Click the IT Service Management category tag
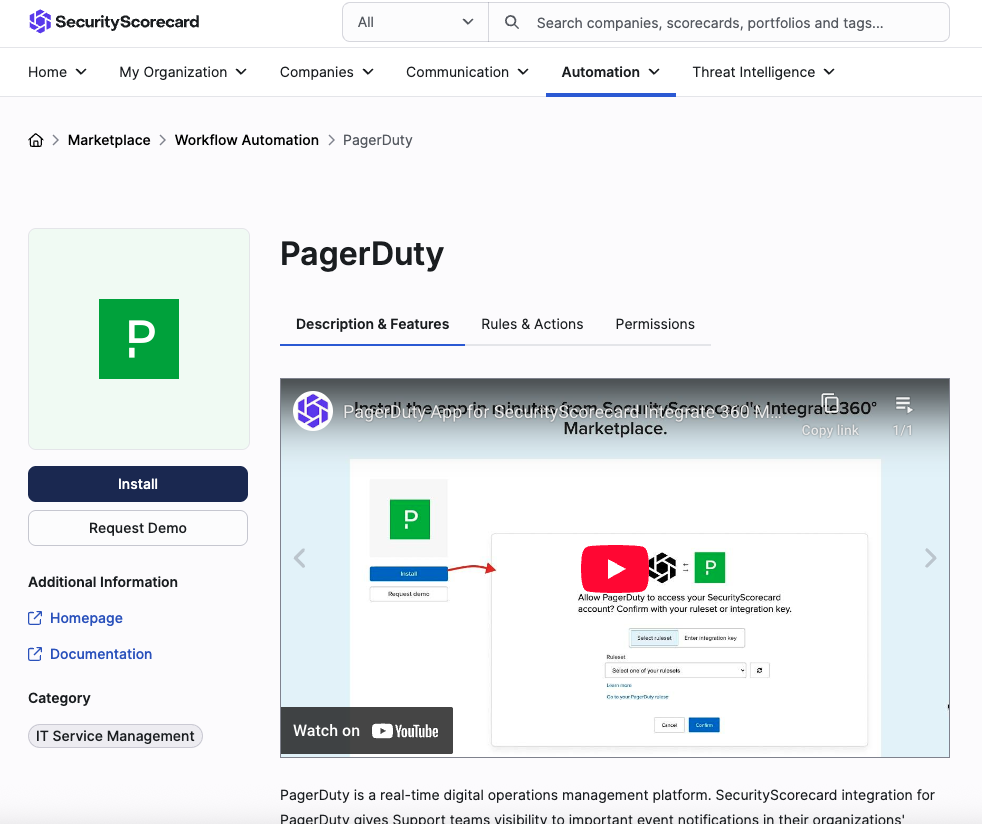This screenshot has width=982, height=824. click(115, 736)
